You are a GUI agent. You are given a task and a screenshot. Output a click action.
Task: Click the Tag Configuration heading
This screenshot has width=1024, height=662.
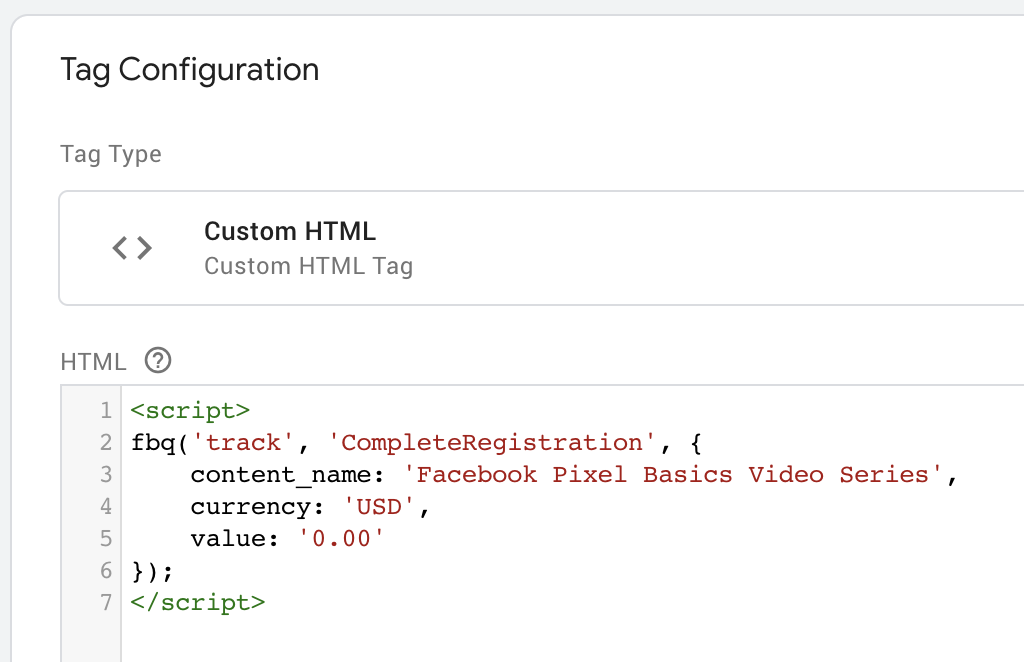[189, 70]
